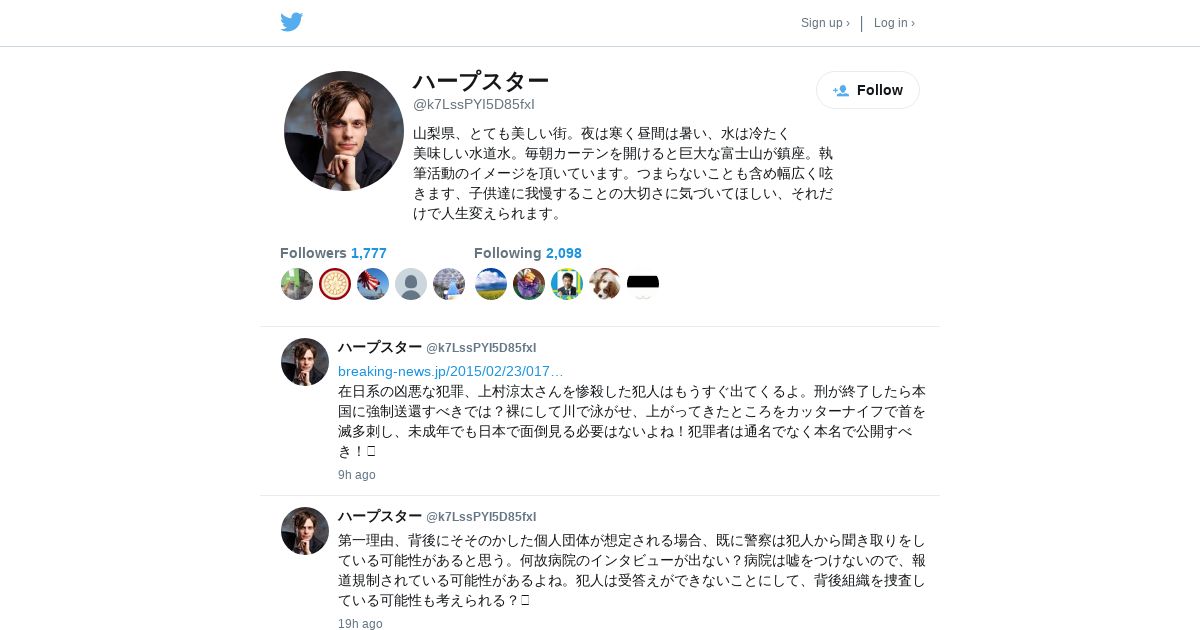Click the green-tinted first follower avatar
The height and width of the screenshot is (630, 1200).
click(297, 284)
